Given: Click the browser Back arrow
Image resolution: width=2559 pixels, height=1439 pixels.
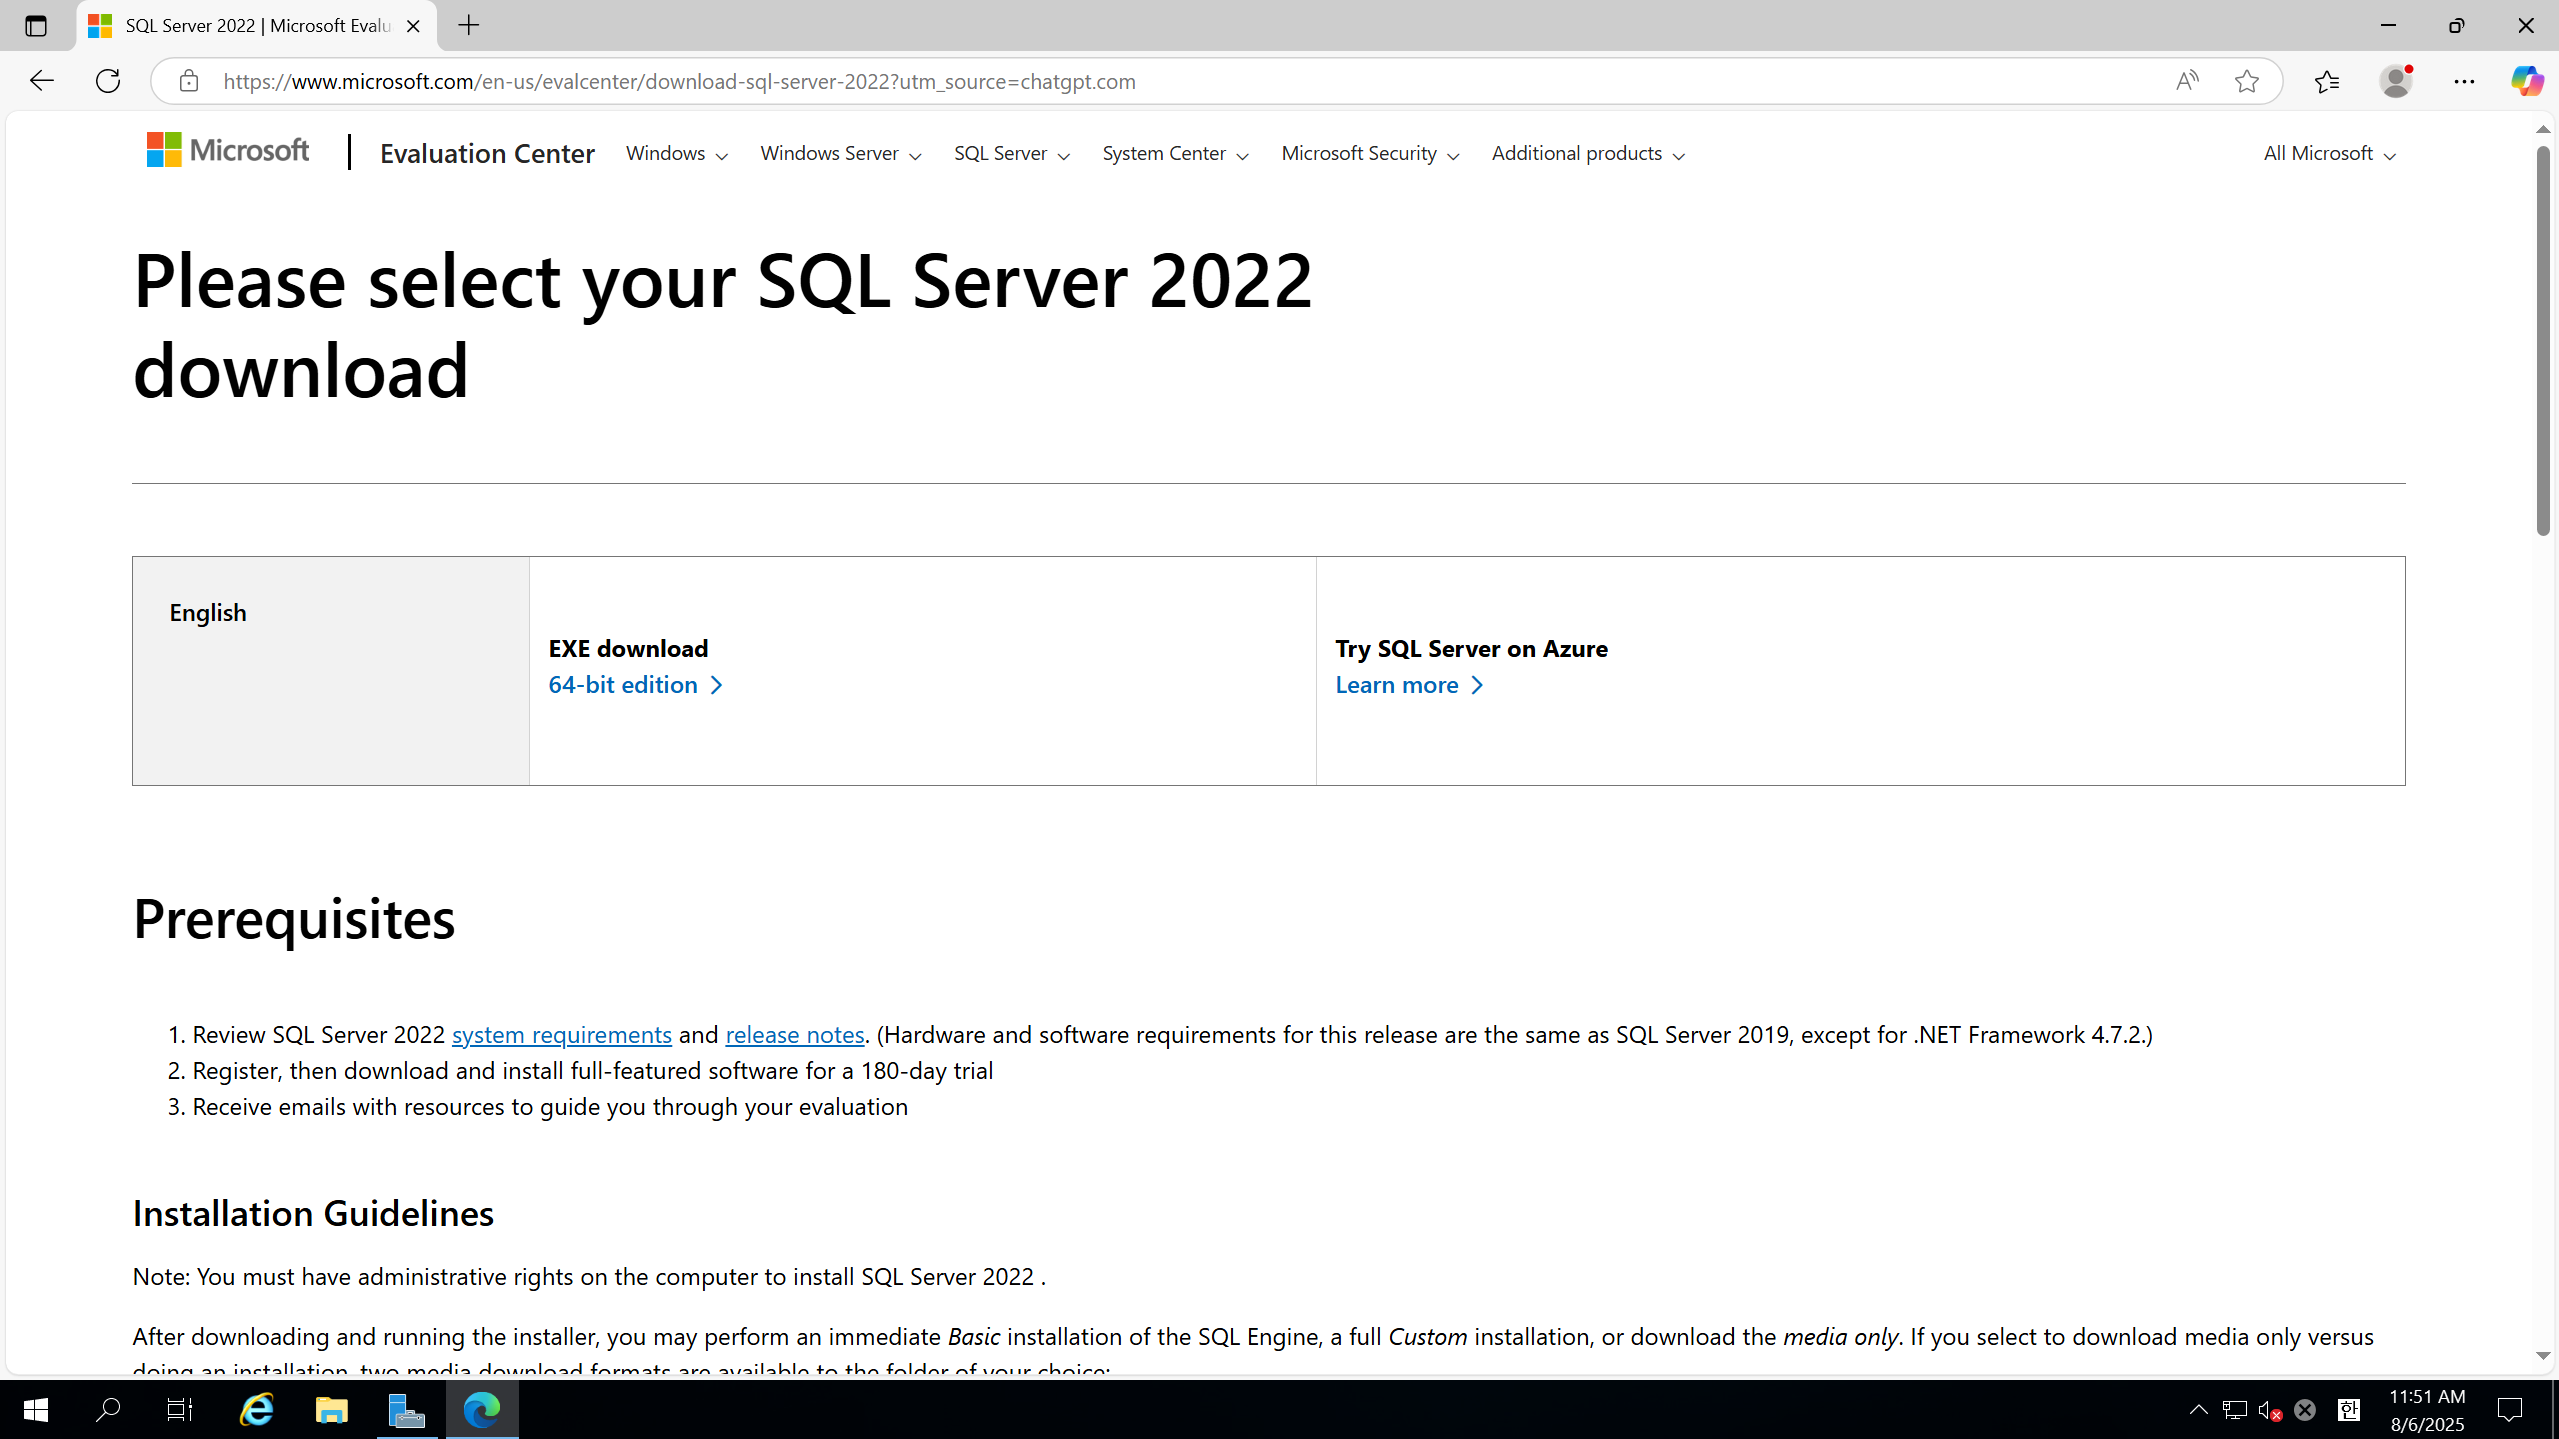Looking at the screenshot, I should tap(41, 81).
